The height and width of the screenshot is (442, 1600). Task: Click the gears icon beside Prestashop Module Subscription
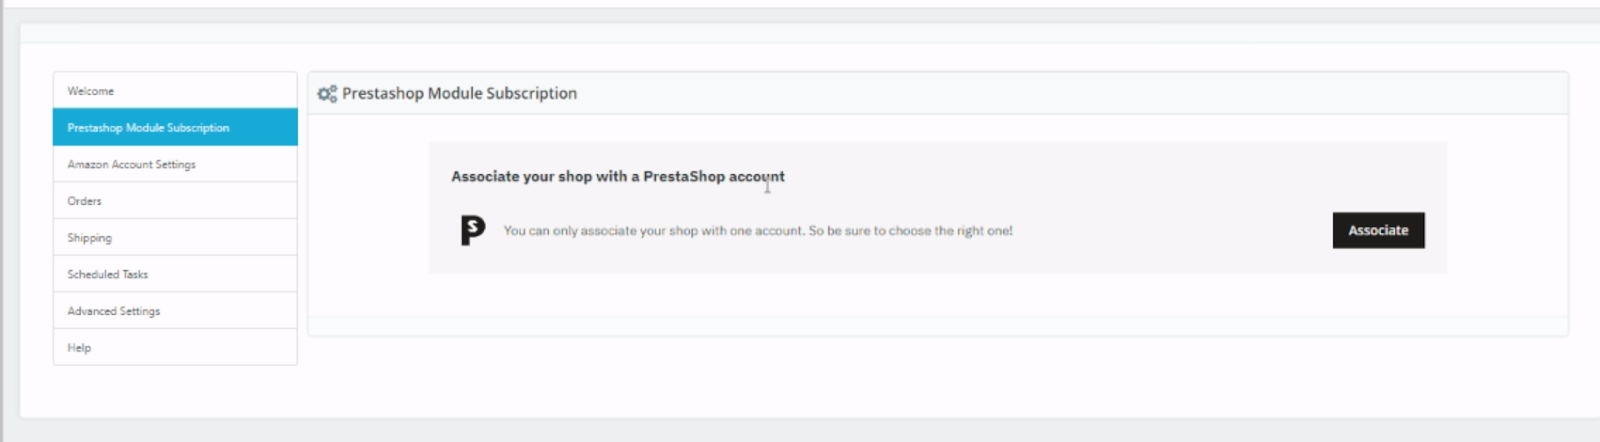click(x=327, y=94)
